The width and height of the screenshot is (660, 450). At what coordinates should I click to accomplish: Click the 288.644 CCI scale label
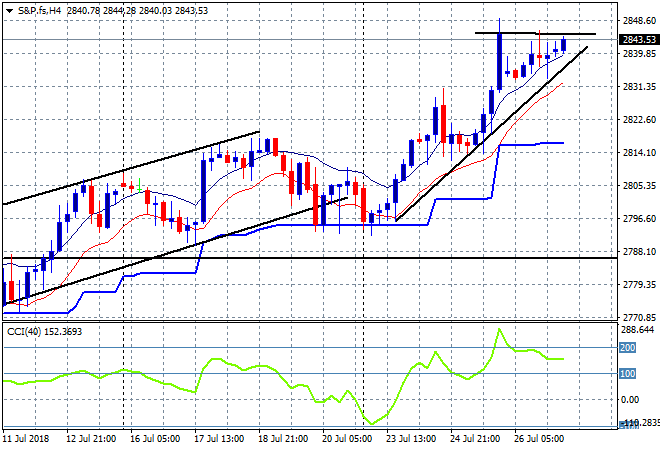(x=637, y=330)
